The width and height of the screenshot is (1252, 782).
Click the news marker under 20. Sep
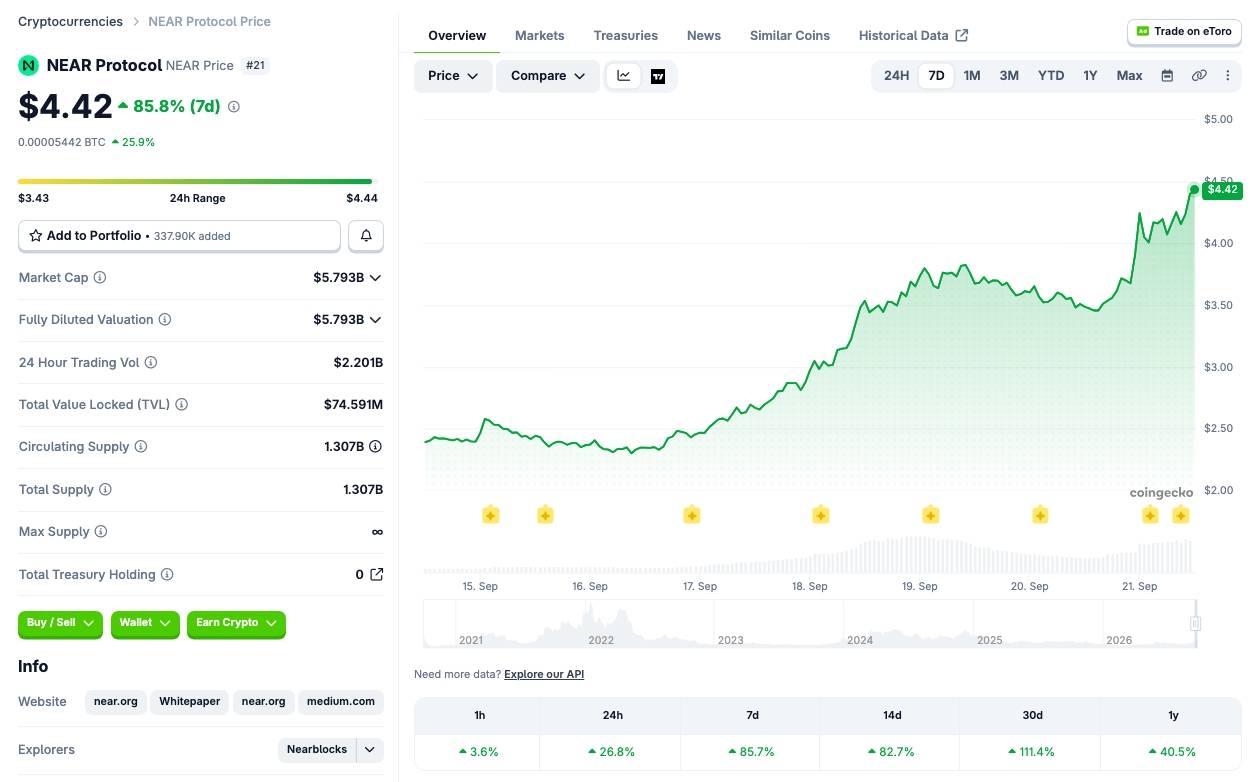(x=1040, y=515)
